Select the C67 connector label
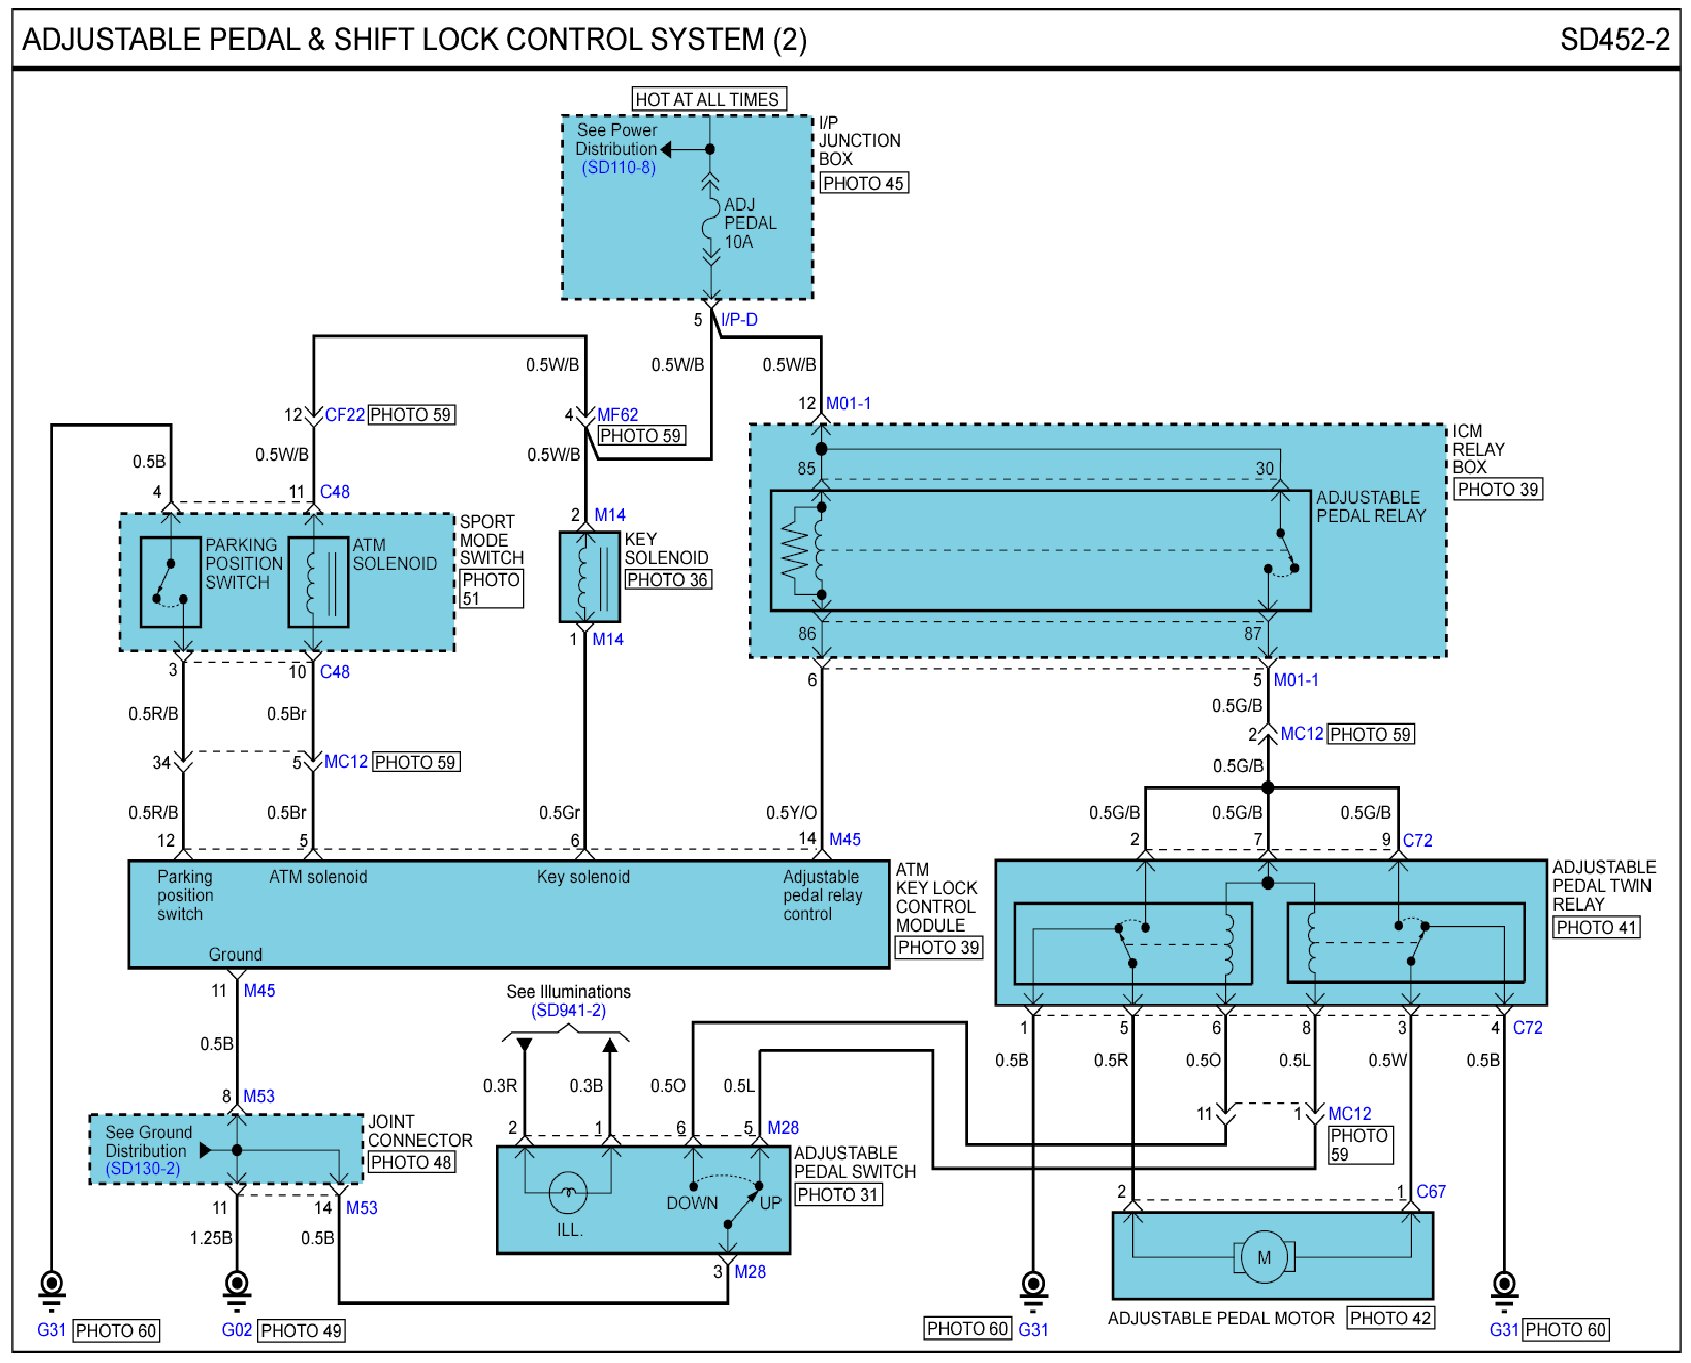This screenshot has height=1363, width=1691. (x=1430, y=1191)
